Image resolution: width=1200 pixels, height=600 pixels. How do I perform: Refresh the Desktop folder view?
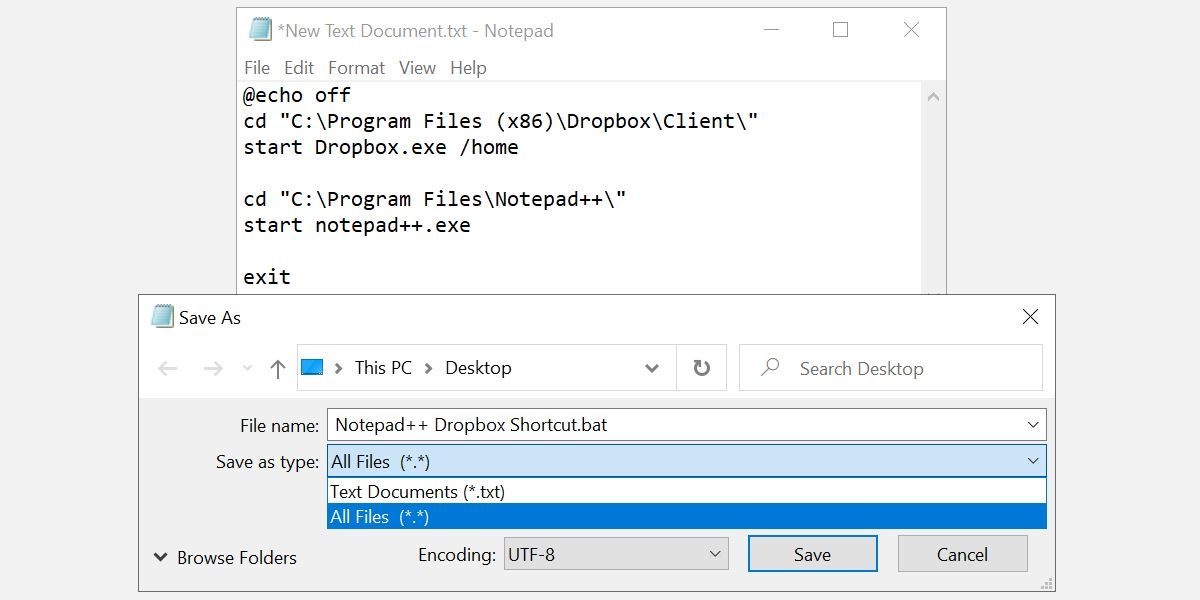[702, 368]
